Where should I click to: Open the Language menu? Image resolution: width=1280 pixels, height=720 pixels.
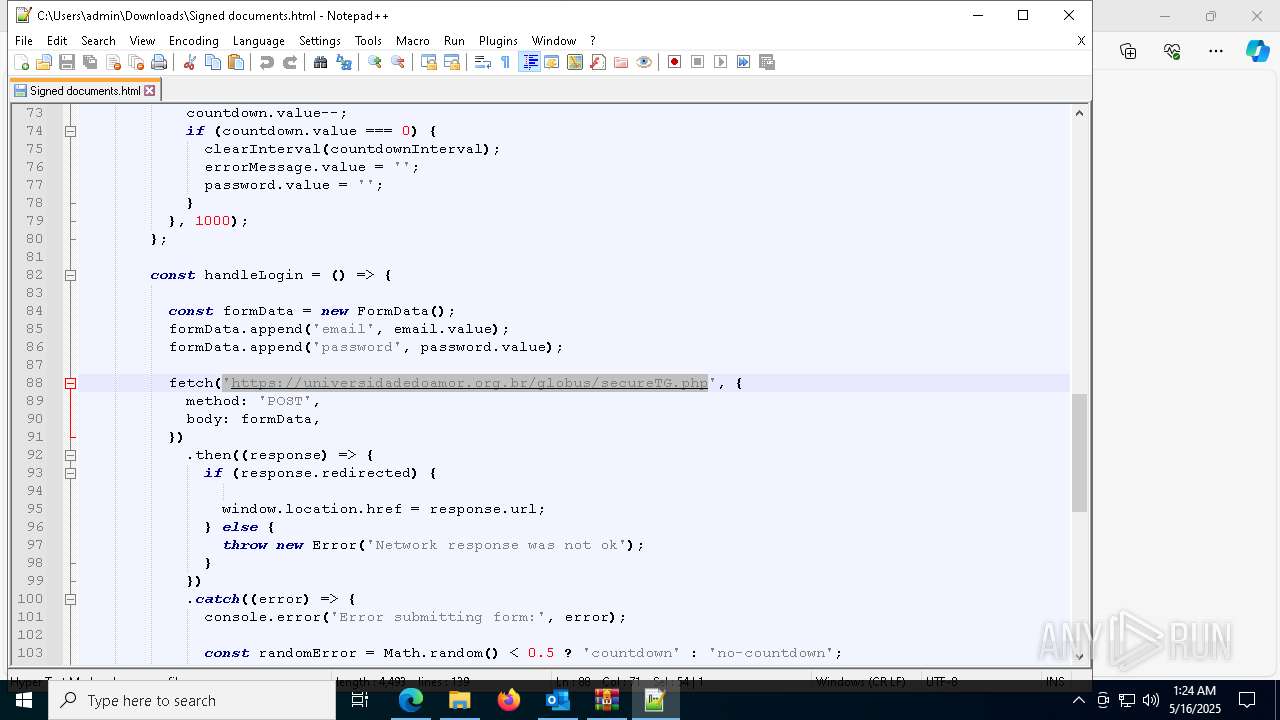[x=259, y=41]
